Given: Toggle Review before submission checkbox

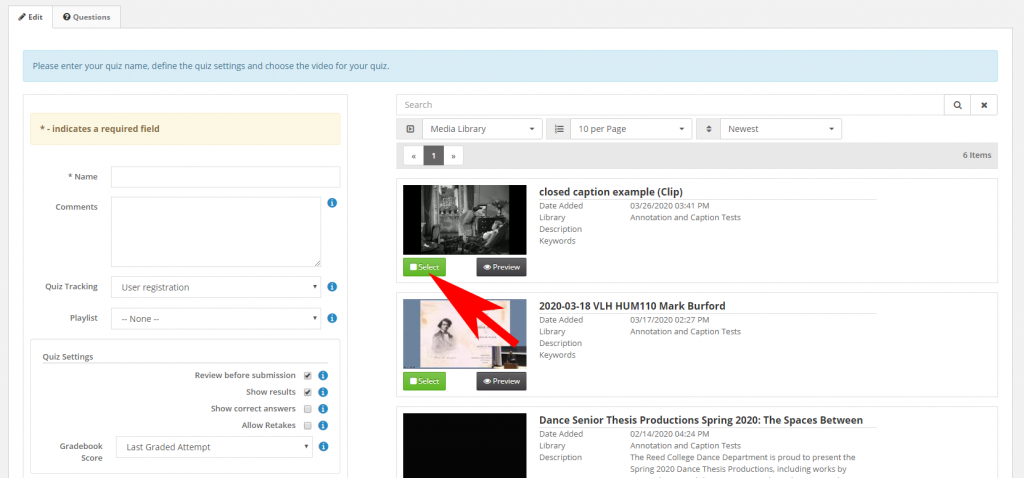Looking at the screenshot, I should pyautogui.click(x=308, y=375).
